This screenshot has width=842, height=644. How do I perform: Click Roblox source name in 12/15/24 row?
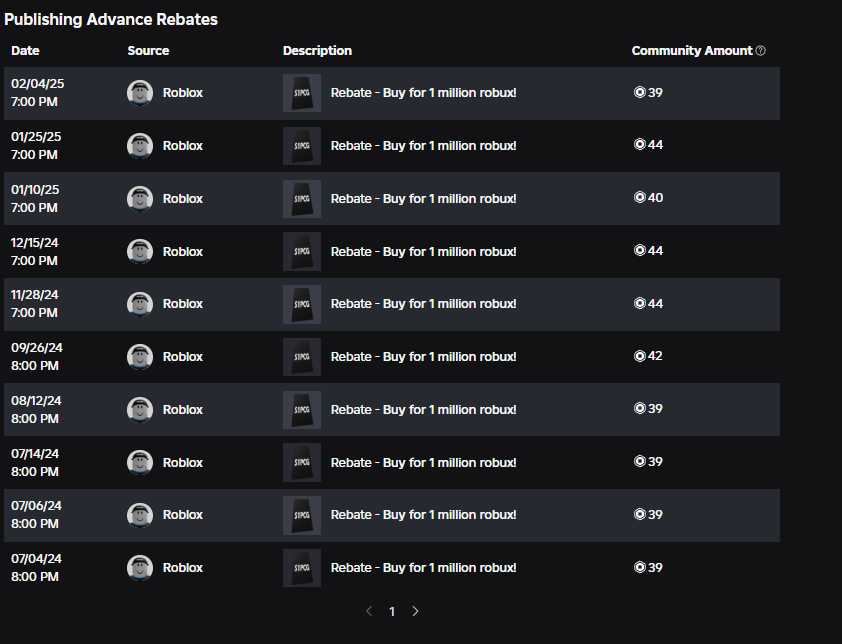pyautogui.click(x=183, y=251)
